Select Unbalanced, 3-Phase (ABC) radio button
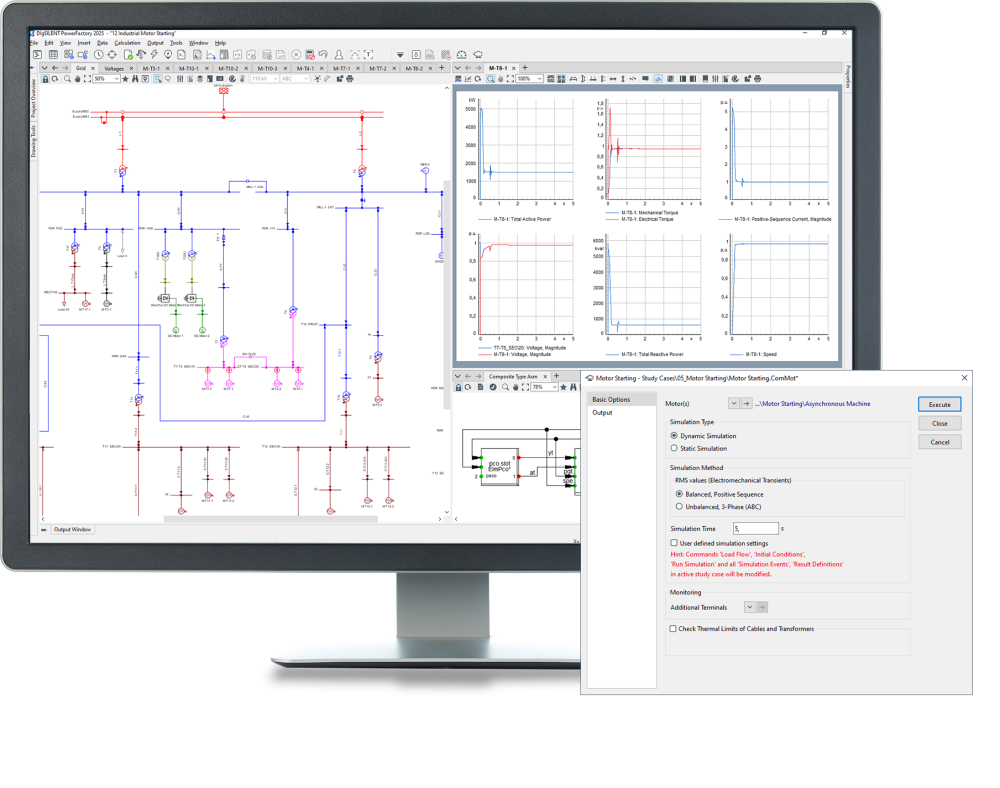 click(x=679, y=507)
